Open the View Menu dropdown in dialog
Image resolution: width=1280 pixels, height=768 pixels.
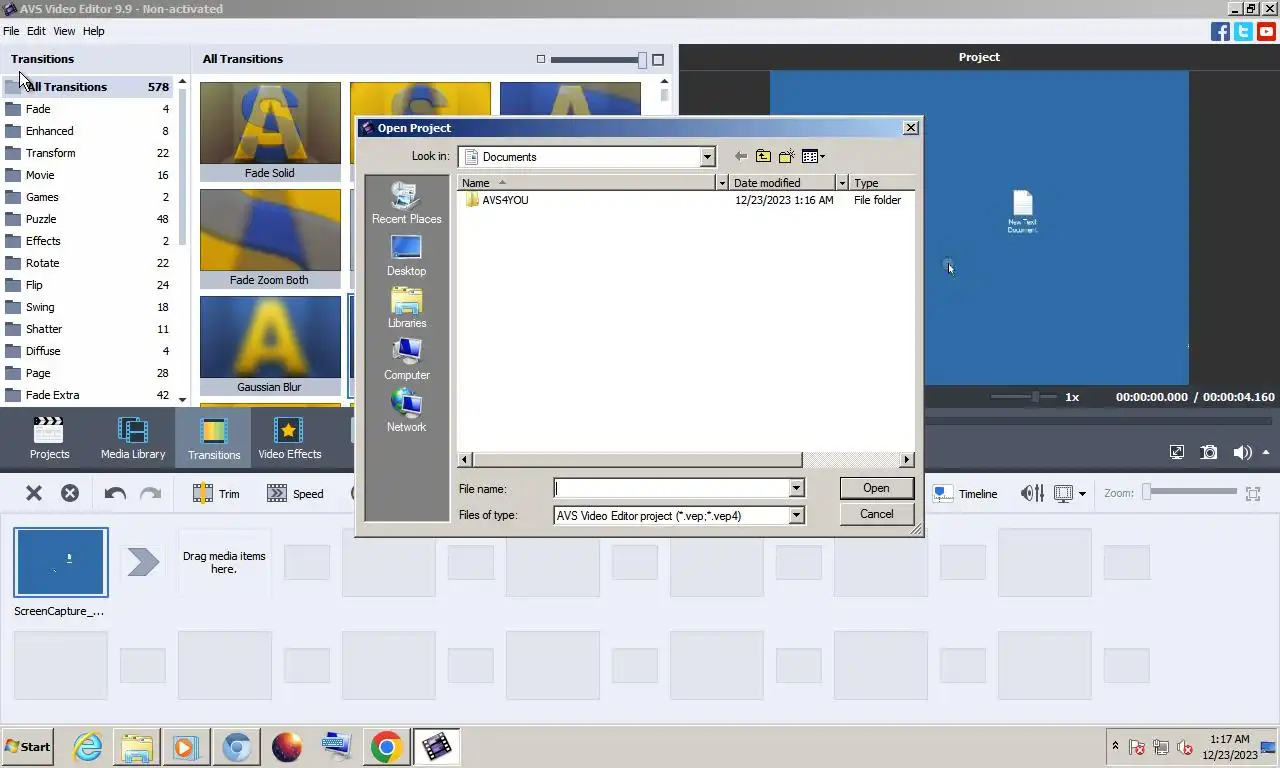coord(813,156)
